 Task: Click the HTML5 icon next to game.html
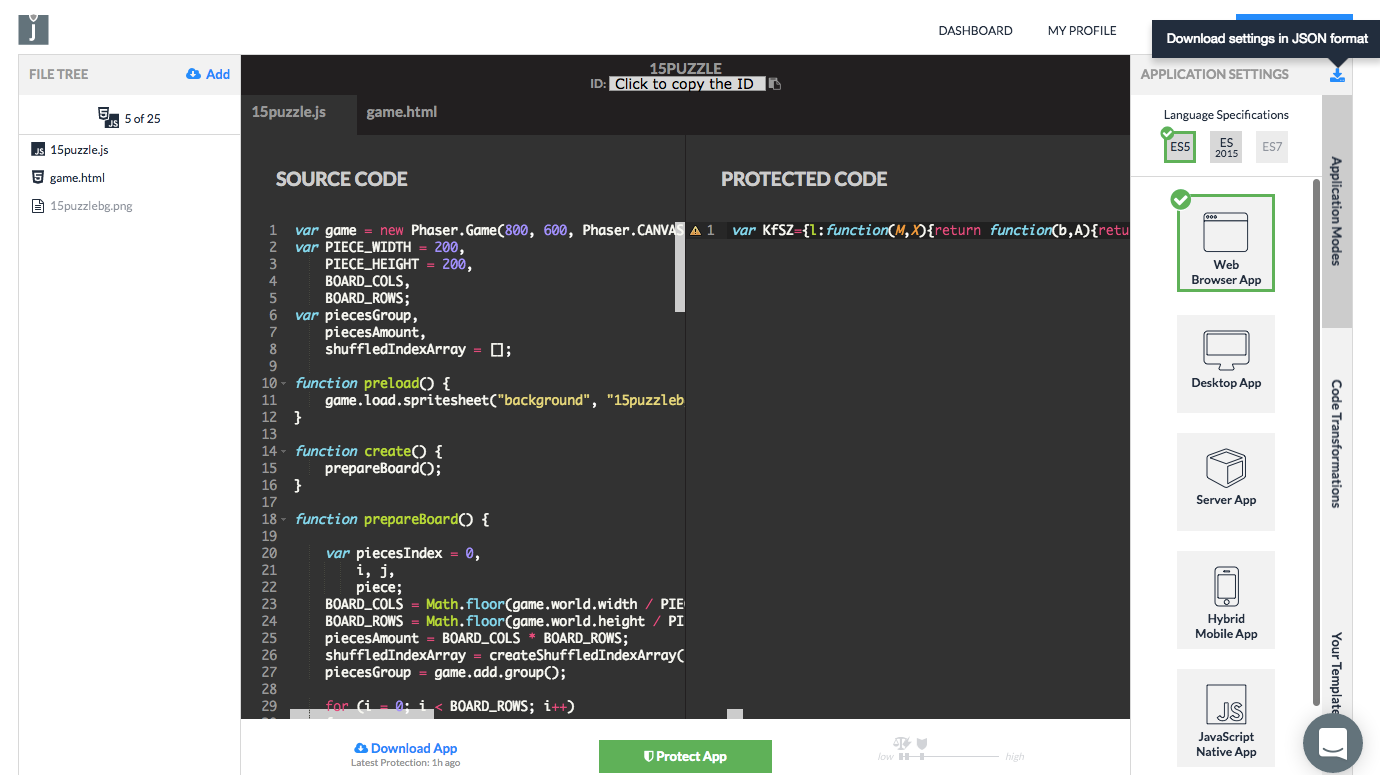coord(38,178)
